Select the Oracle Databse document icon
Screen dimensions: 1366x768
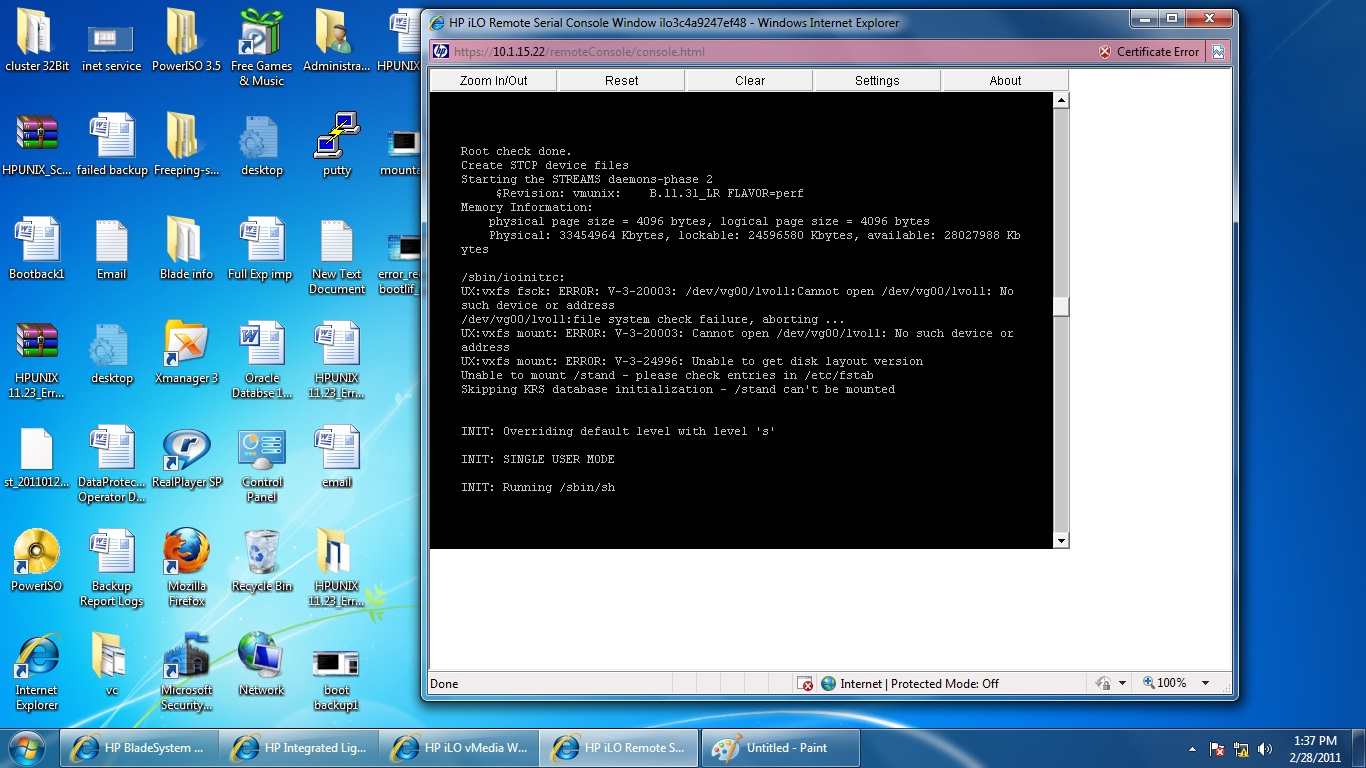click(261, 361)
